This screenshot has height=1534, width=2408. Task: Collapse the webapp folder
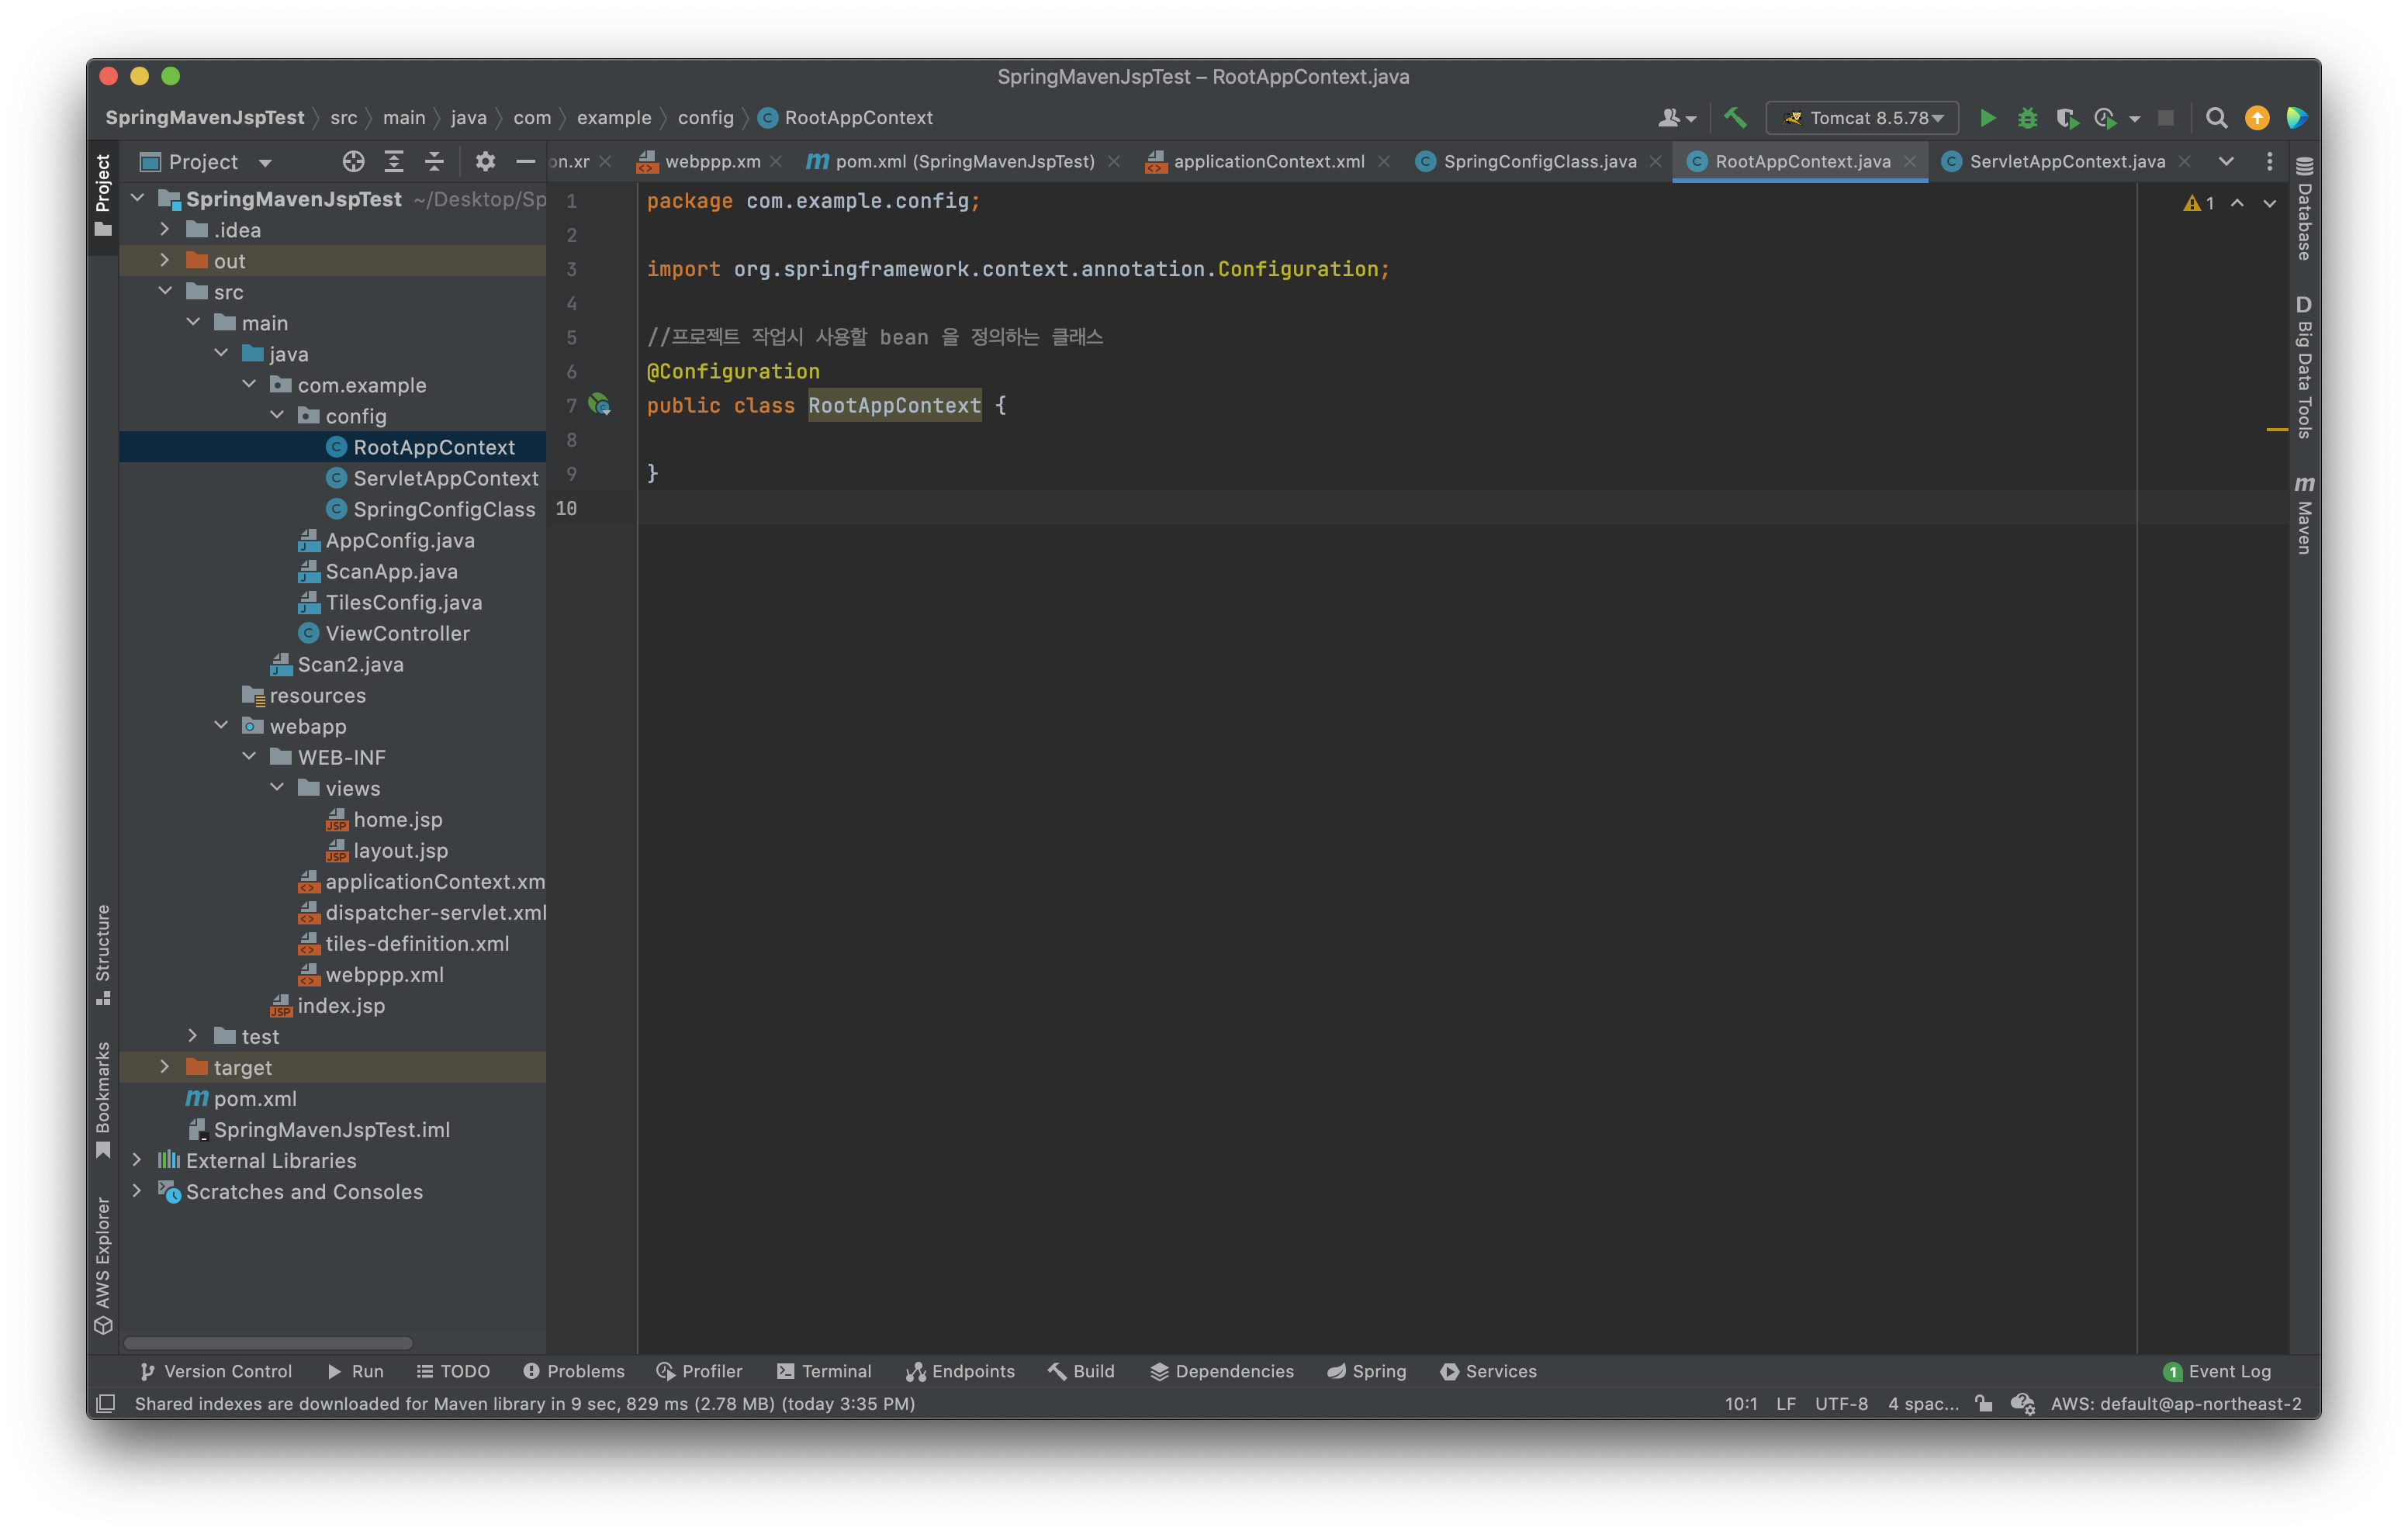(x=221, y=726)
